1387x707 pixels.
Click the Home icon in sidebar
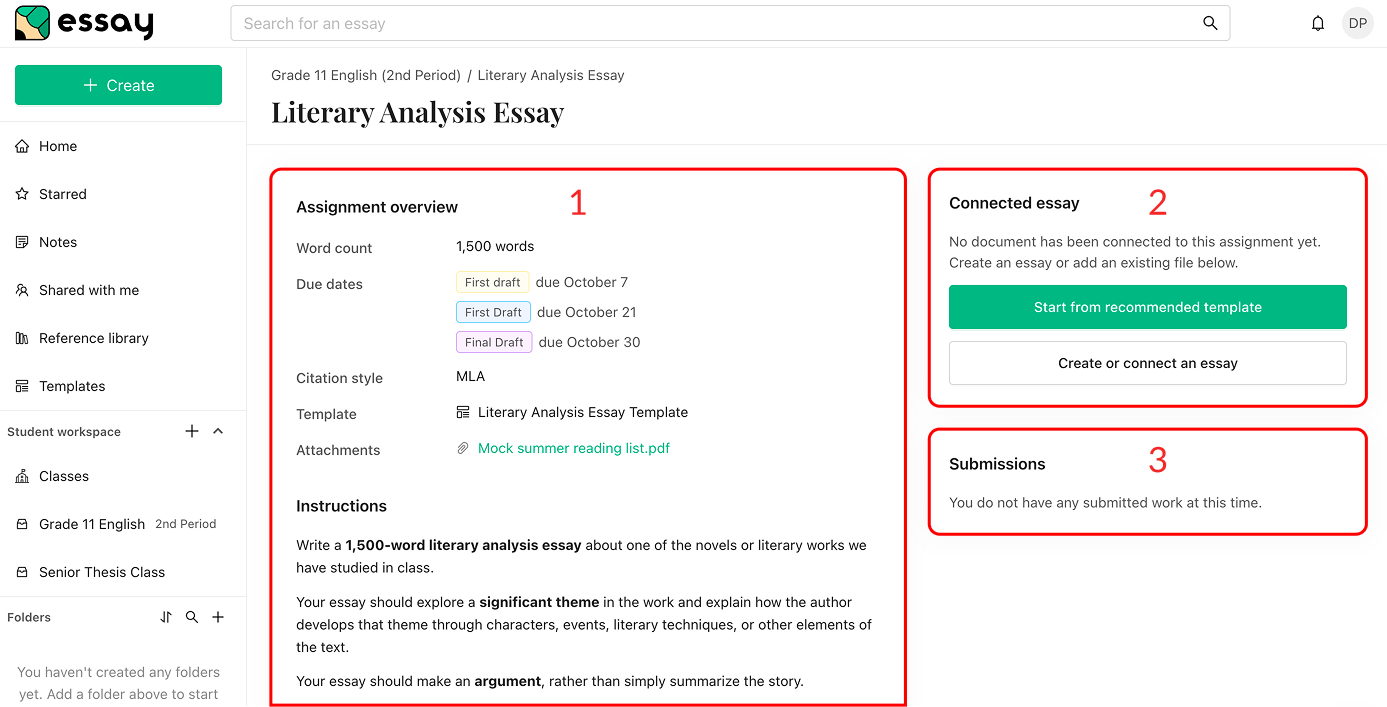22,146
